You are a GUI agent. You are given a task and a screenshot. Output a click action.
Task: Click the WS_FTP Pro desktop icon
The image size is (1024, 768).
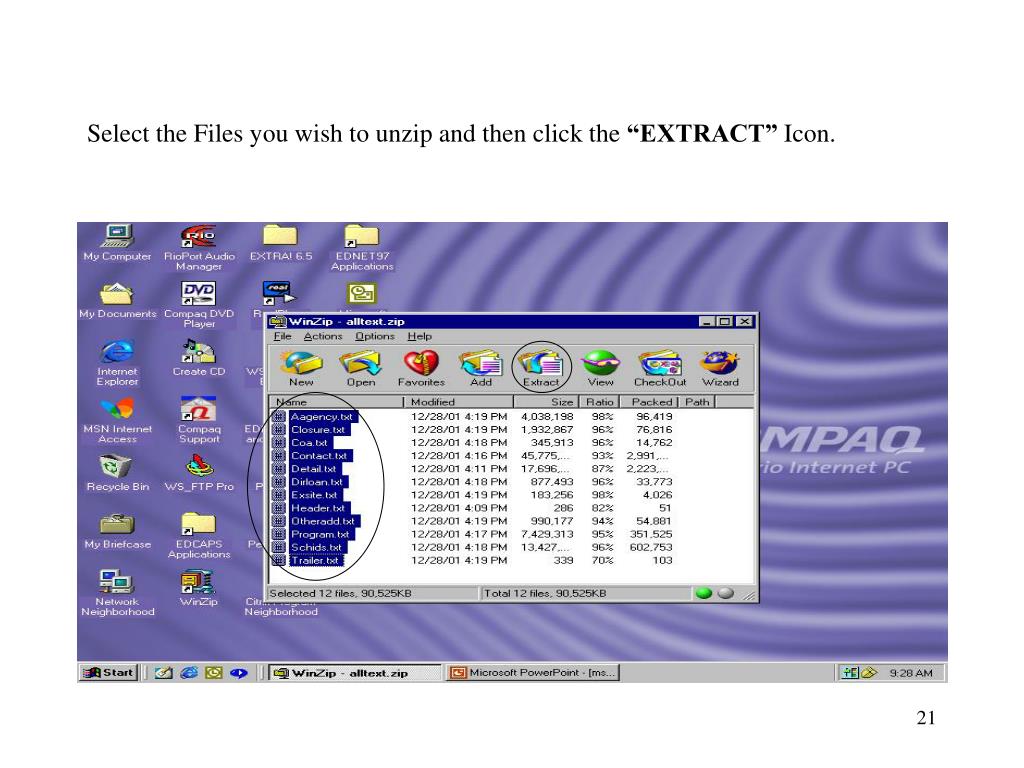(x=199, y=473)
